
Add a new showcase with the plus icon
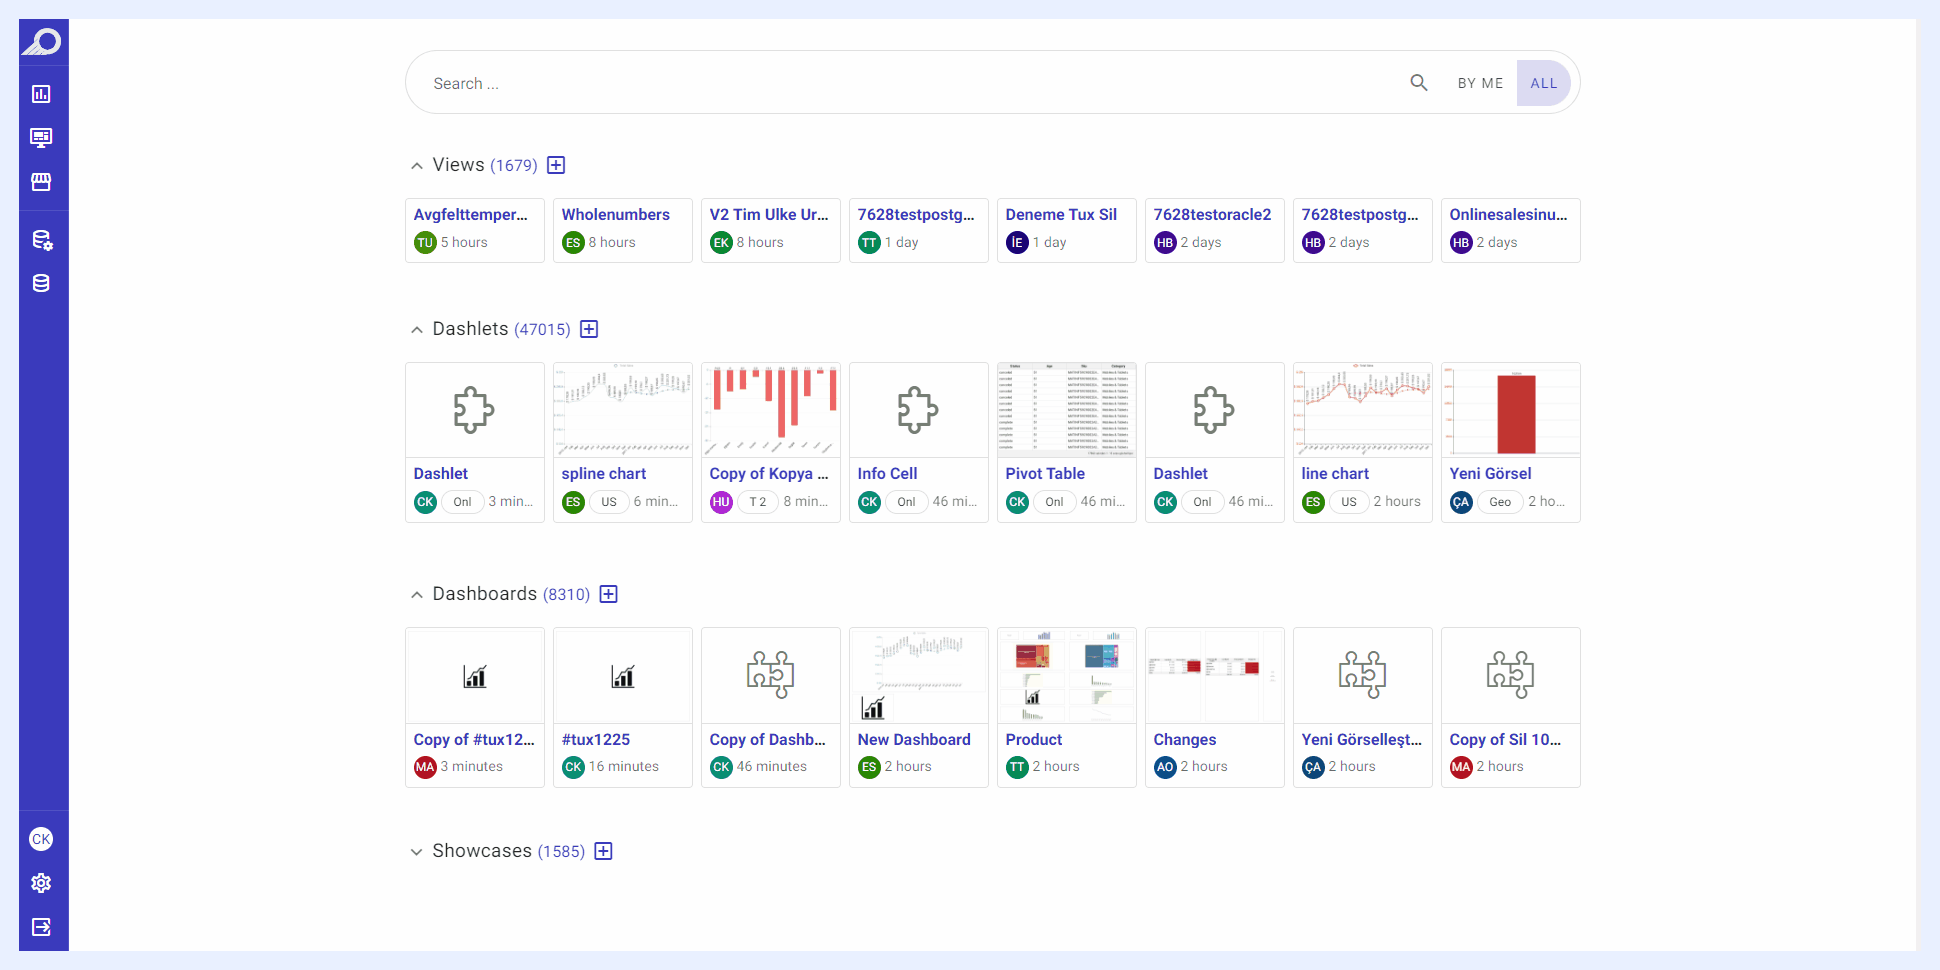tap(604, 851)
